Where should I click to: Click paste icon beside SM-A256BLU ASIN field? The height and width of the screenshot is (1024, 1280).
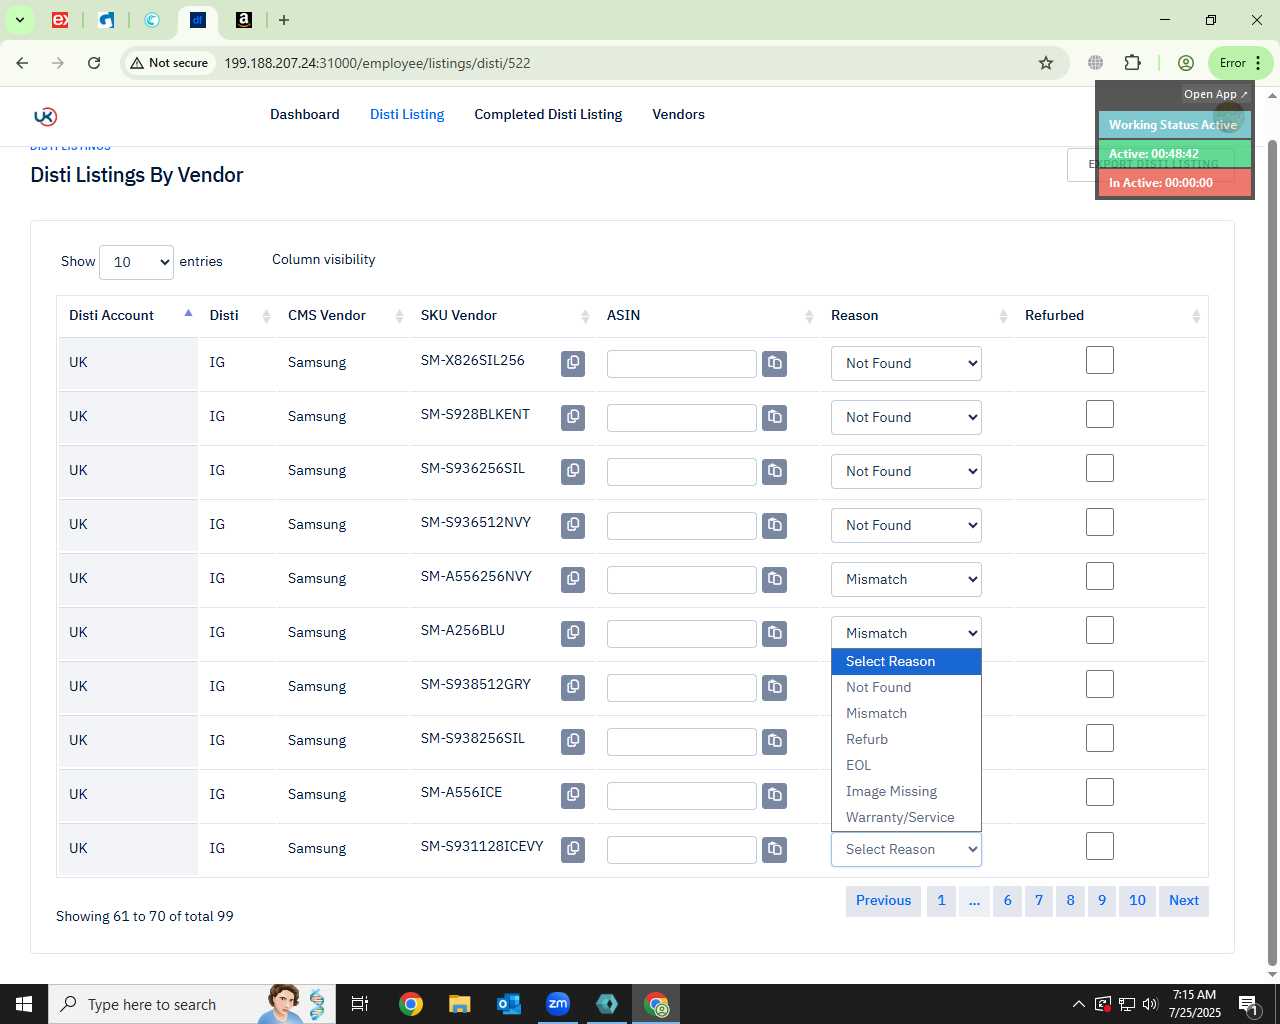coord(775,633)
